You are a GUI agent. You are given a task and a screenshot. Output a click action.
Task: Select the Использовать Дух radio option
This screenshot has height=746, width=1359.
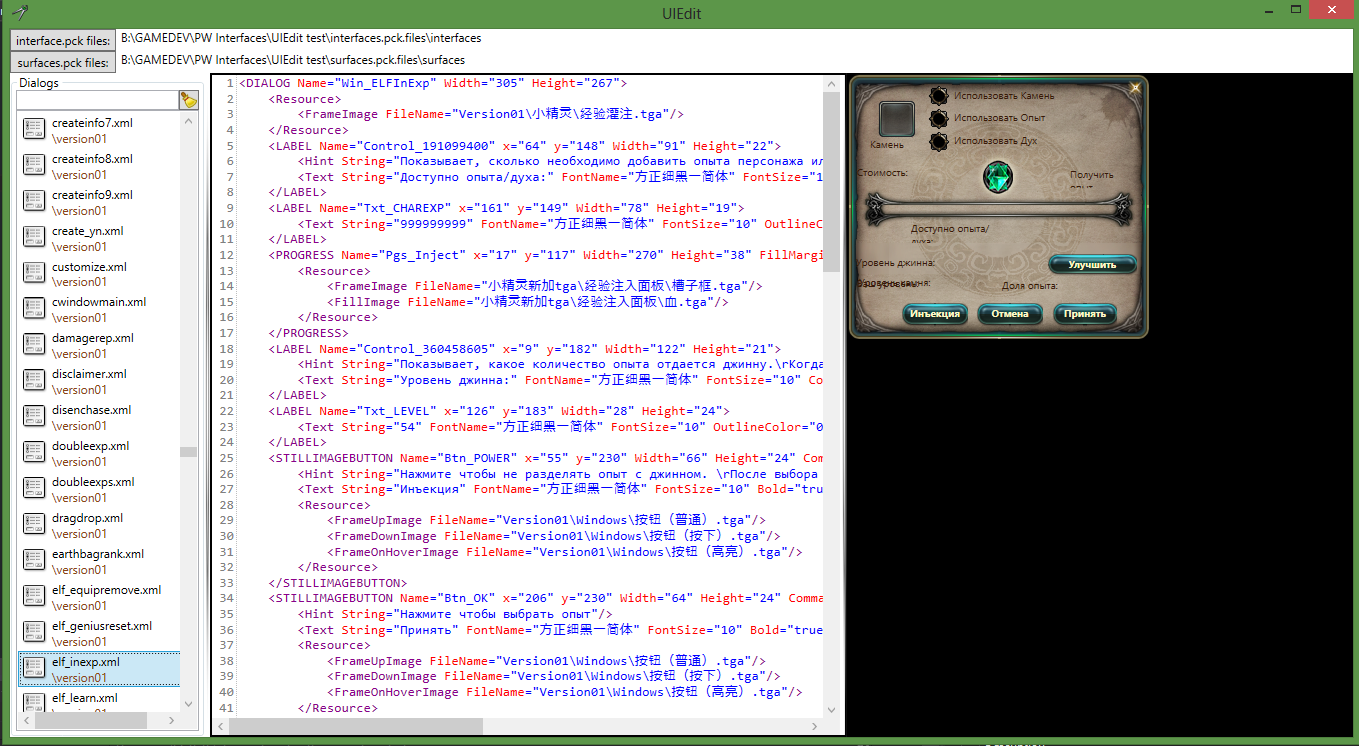tap(938, 141)
